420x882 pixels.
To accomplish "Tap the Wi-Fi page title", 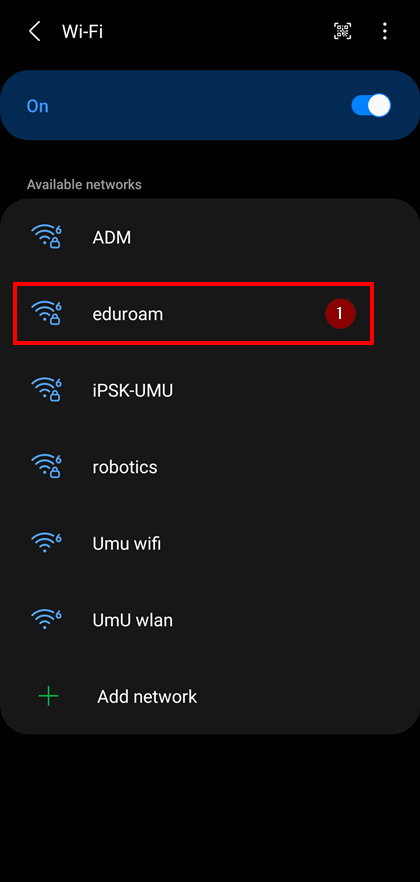I will coord(82,32).
